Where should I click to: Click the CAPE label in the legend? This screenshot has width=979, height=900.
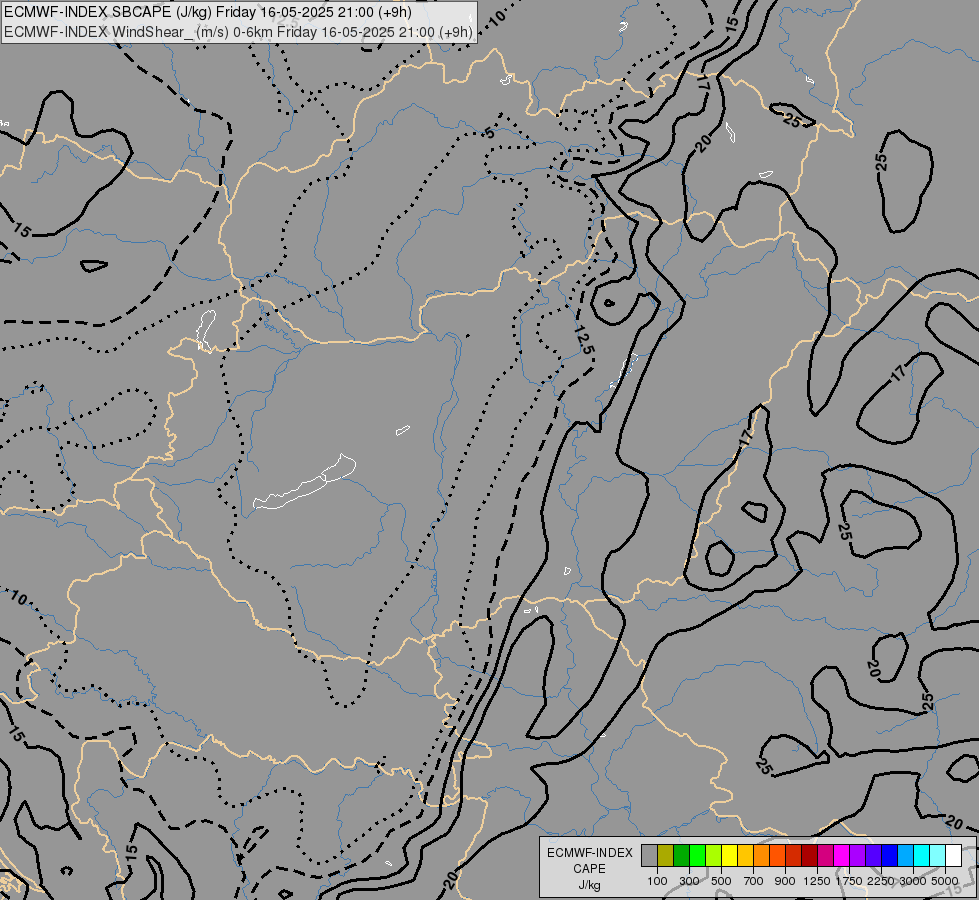point(589,869)
